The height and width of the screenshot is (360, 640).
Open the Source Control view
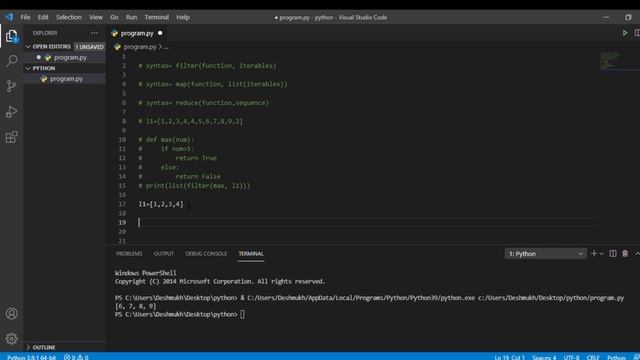11,86
